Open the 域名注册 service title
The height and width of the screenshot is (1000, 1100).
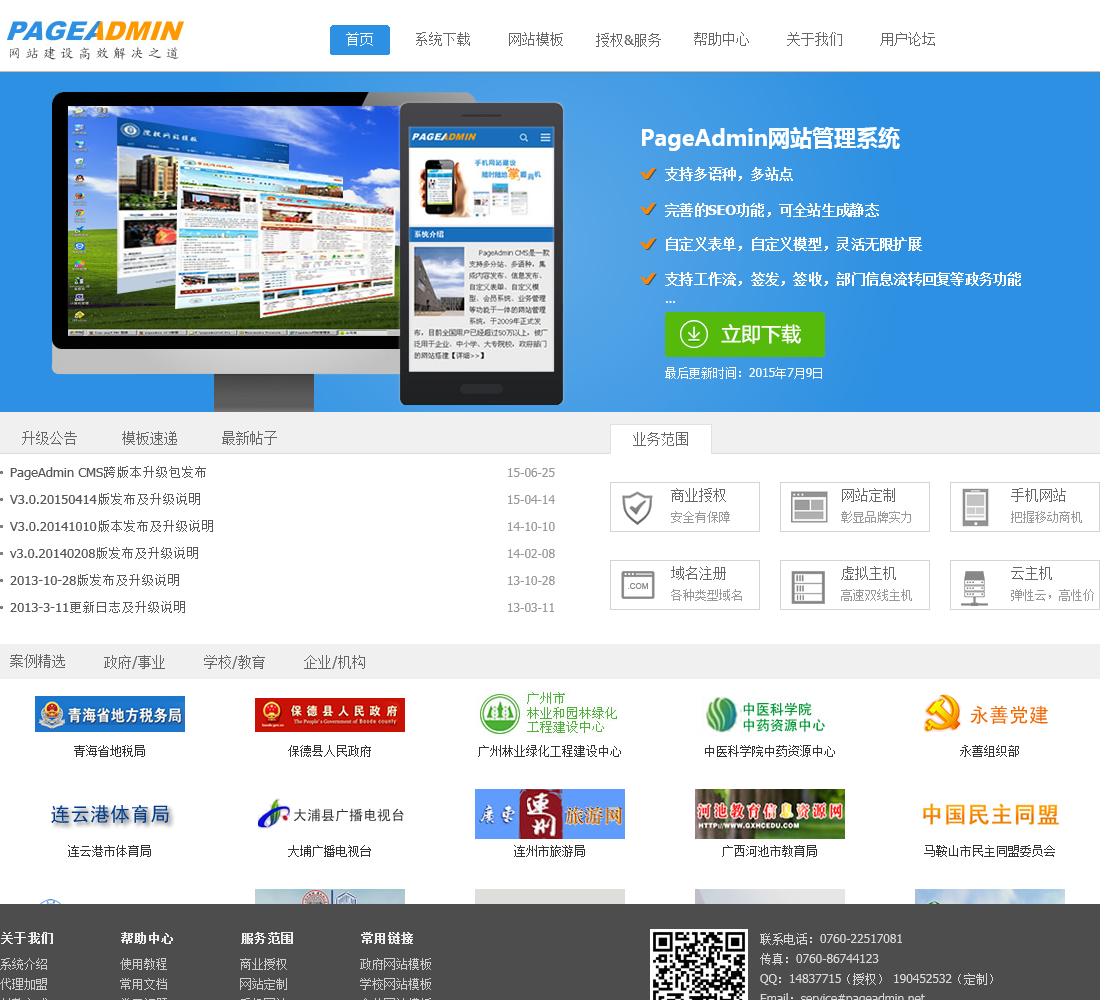tap(698, 573)
